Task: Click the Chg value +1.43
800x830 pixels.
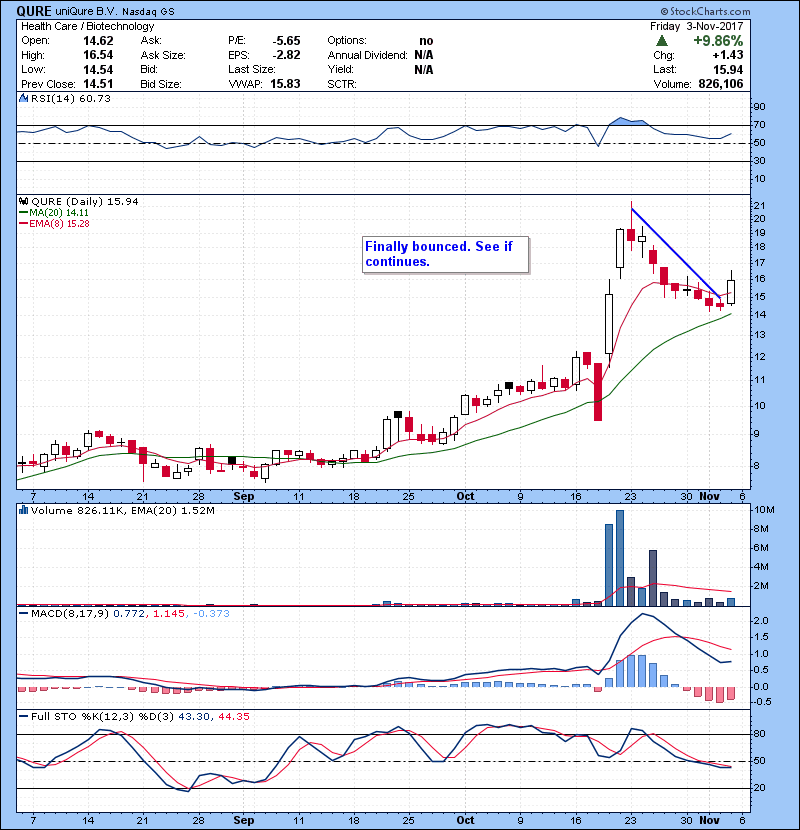Action: 727,55
